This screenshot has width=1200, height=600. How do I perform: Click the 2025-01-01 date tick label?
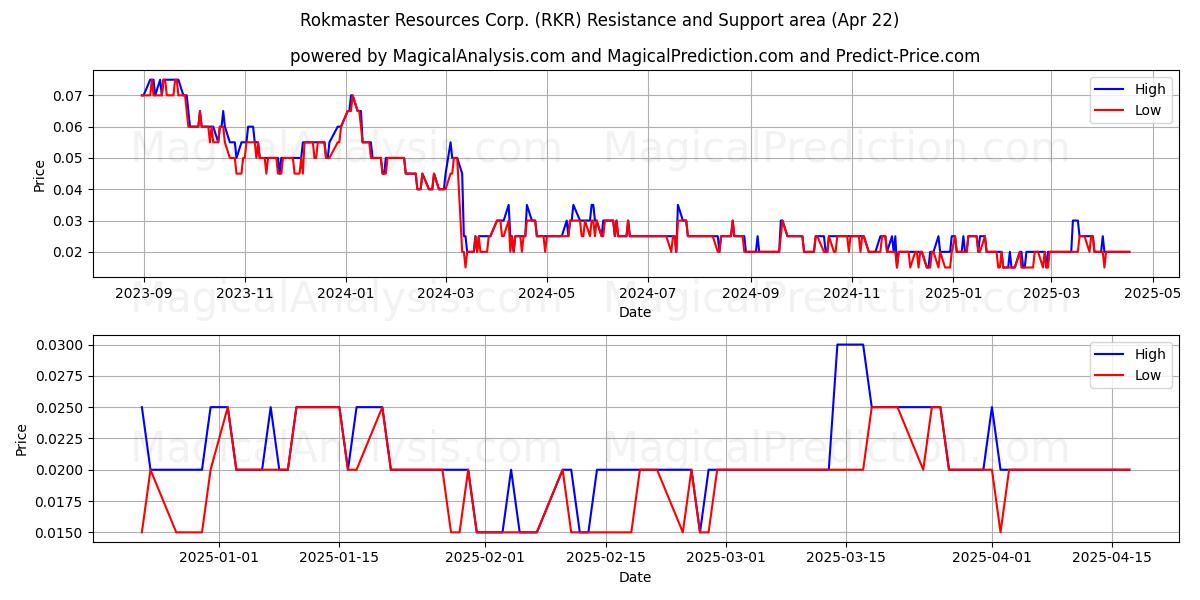click(x=219, y=558)
